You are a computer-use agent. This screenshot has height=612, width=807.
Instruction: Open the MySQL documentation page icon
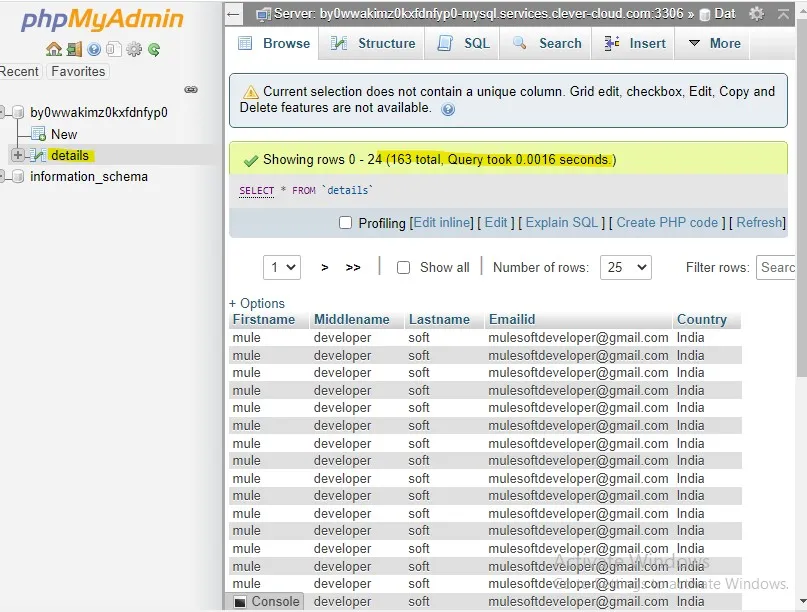click(114, 49)
